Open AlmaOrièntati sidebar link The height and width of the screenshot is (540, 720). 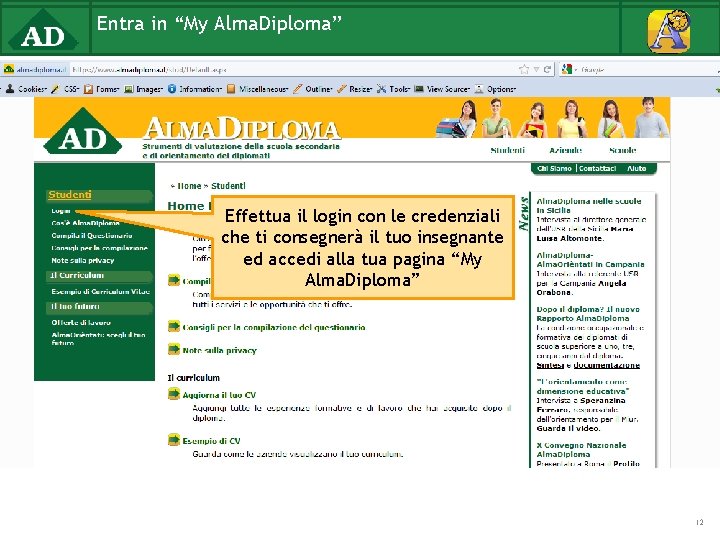tap(98, 338)
